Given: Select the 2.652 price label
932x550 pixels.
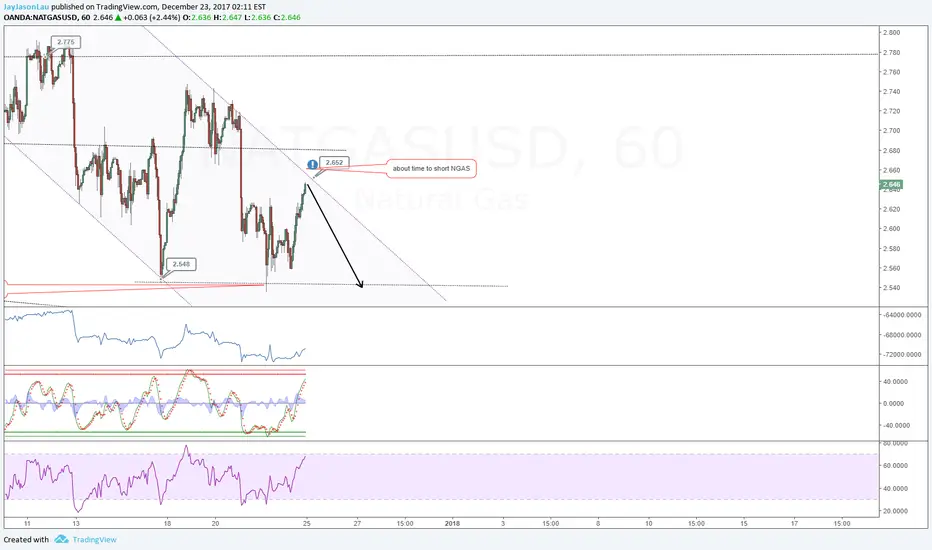Looking at the screenshot, I should coord(334,162).
